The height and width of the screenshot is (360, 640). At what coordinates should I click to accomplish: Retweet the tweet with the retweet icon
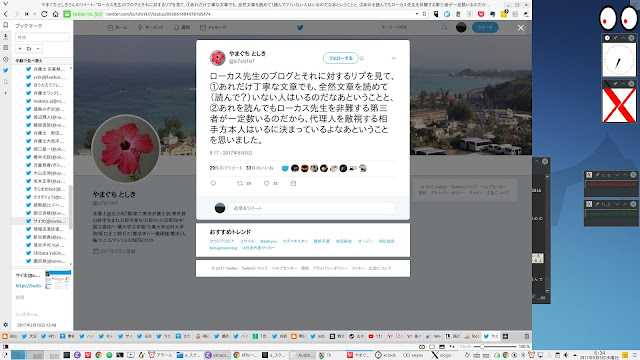click(240, 184)
